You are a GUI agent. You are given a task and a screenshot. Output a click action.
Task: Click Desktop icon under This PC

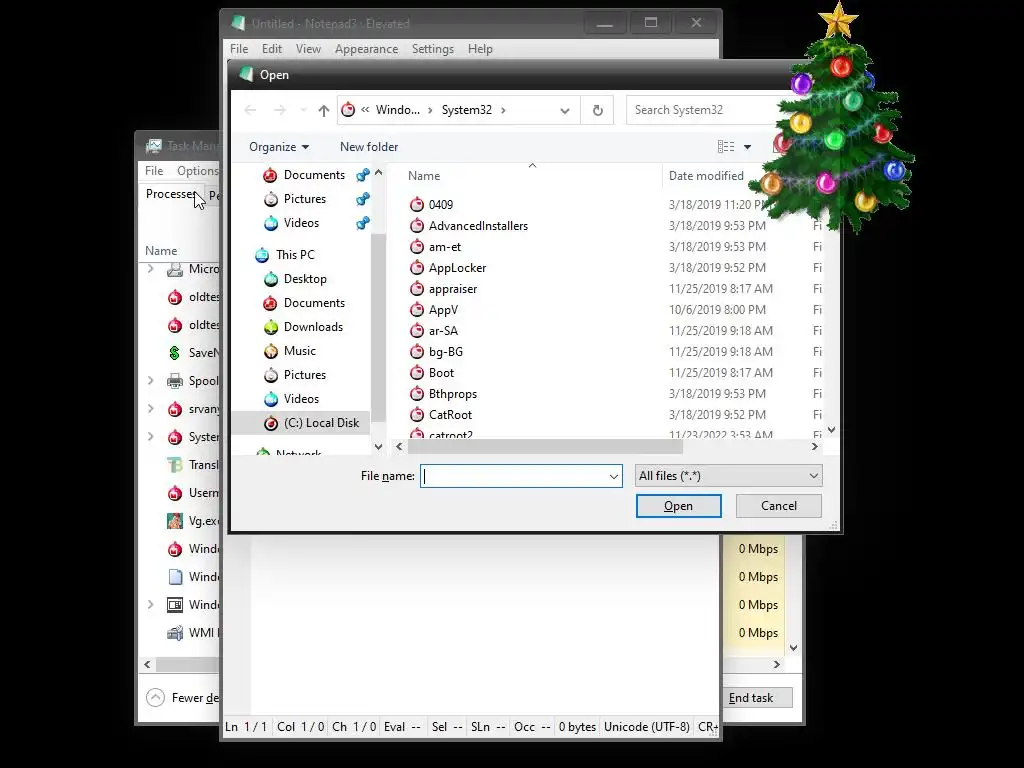271,279
